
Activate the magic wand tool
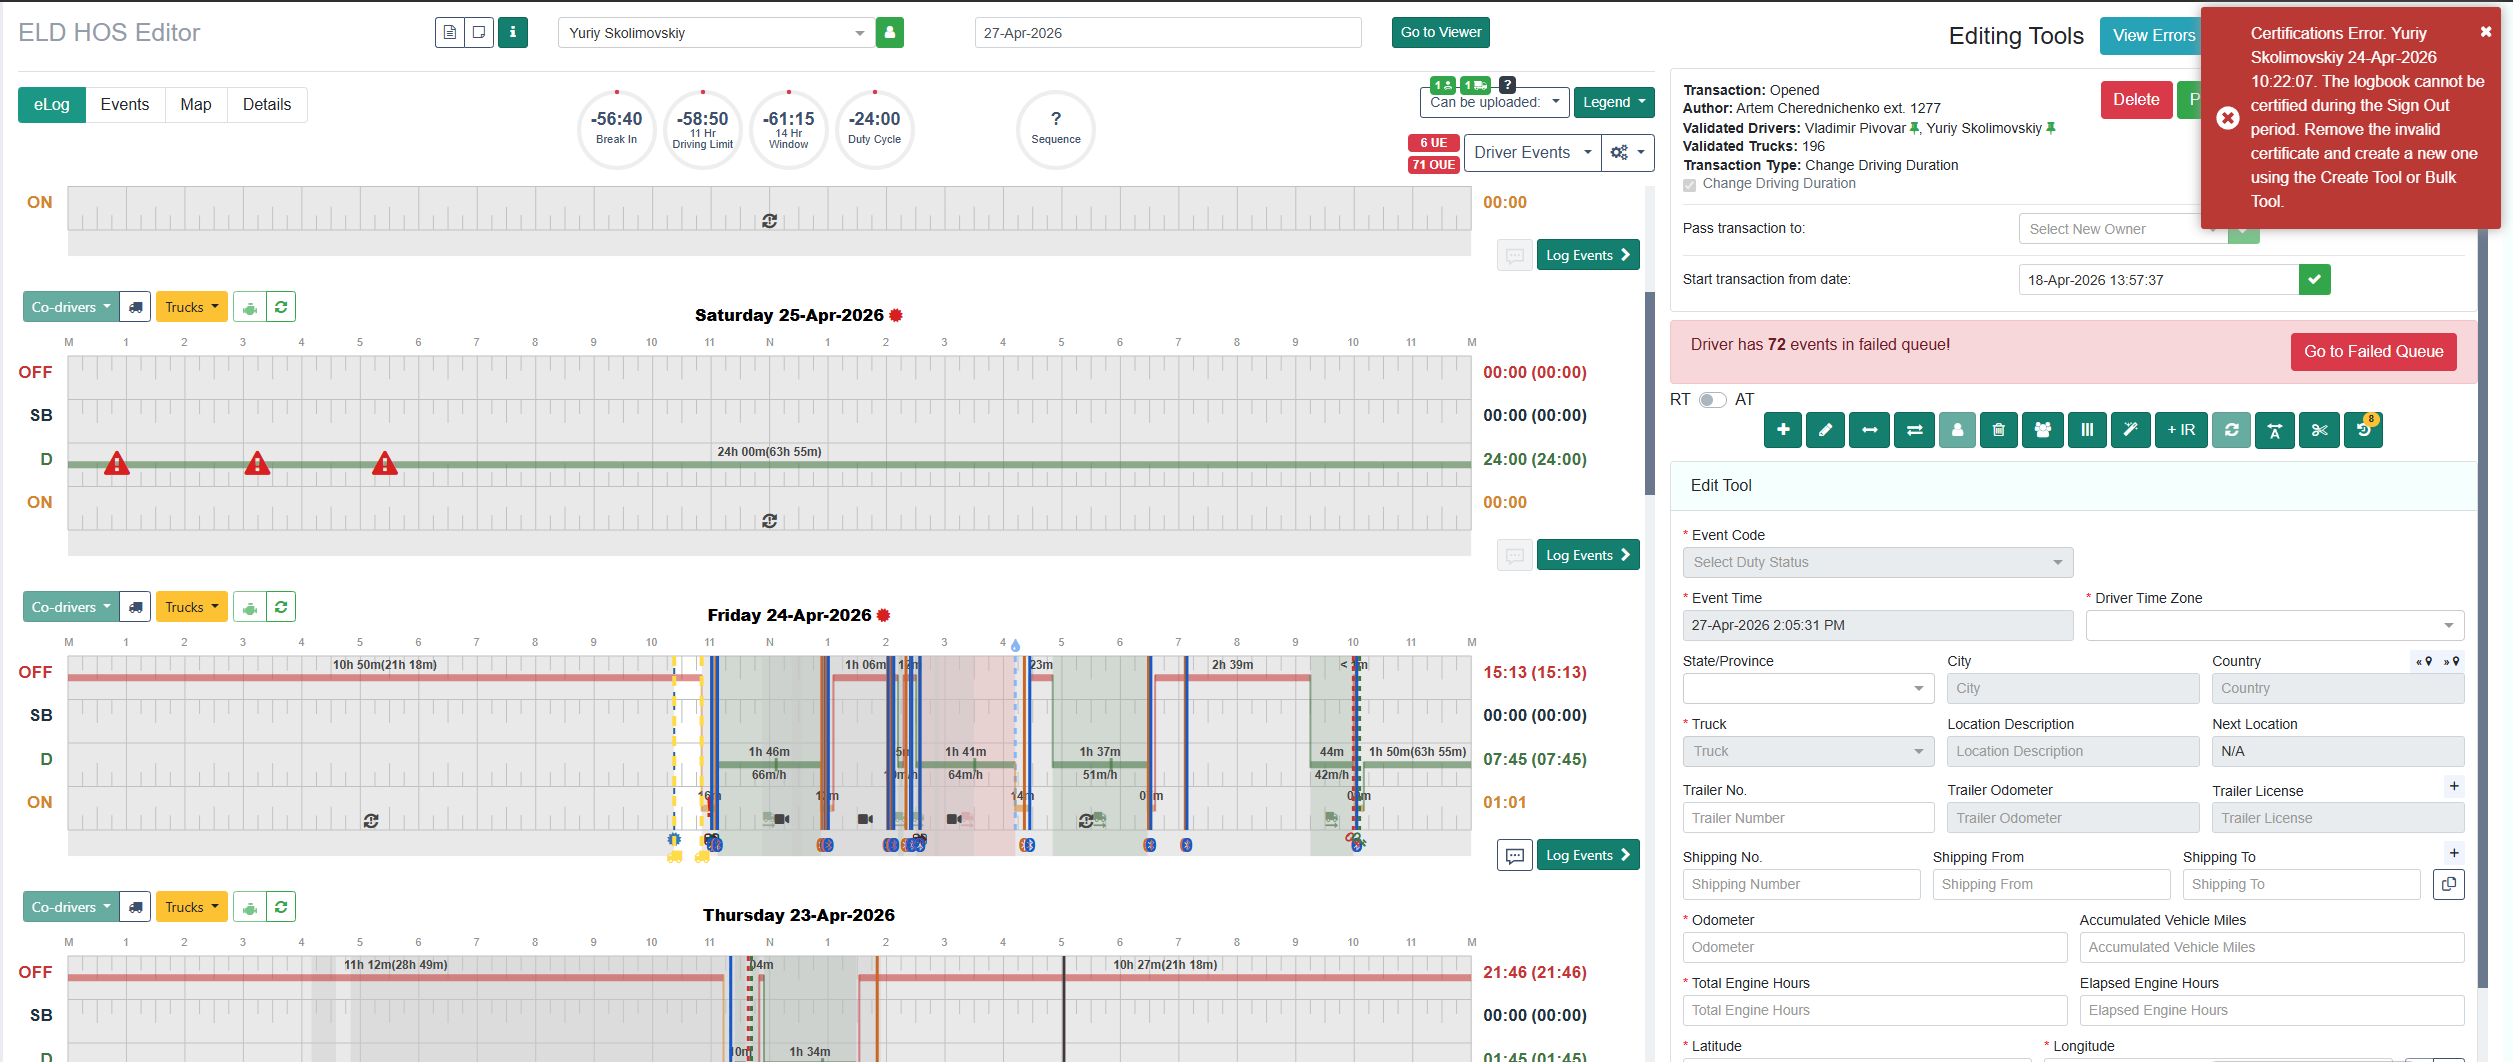coord(2131,430)
